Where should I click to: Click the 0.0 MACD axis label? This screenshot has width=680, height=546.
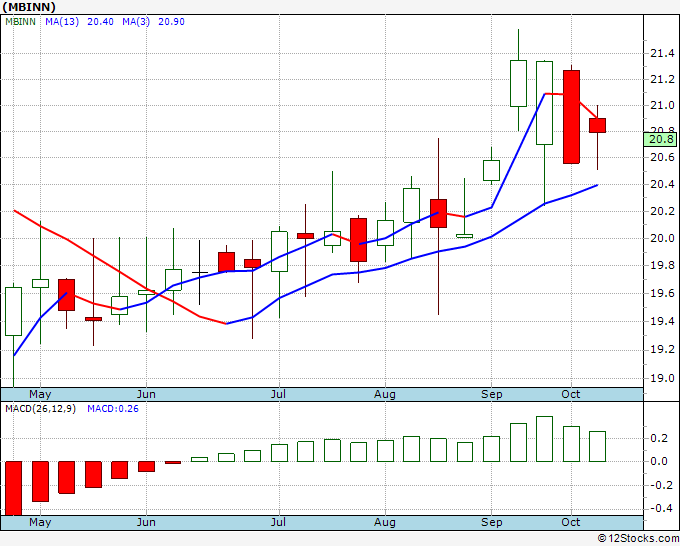659,461
